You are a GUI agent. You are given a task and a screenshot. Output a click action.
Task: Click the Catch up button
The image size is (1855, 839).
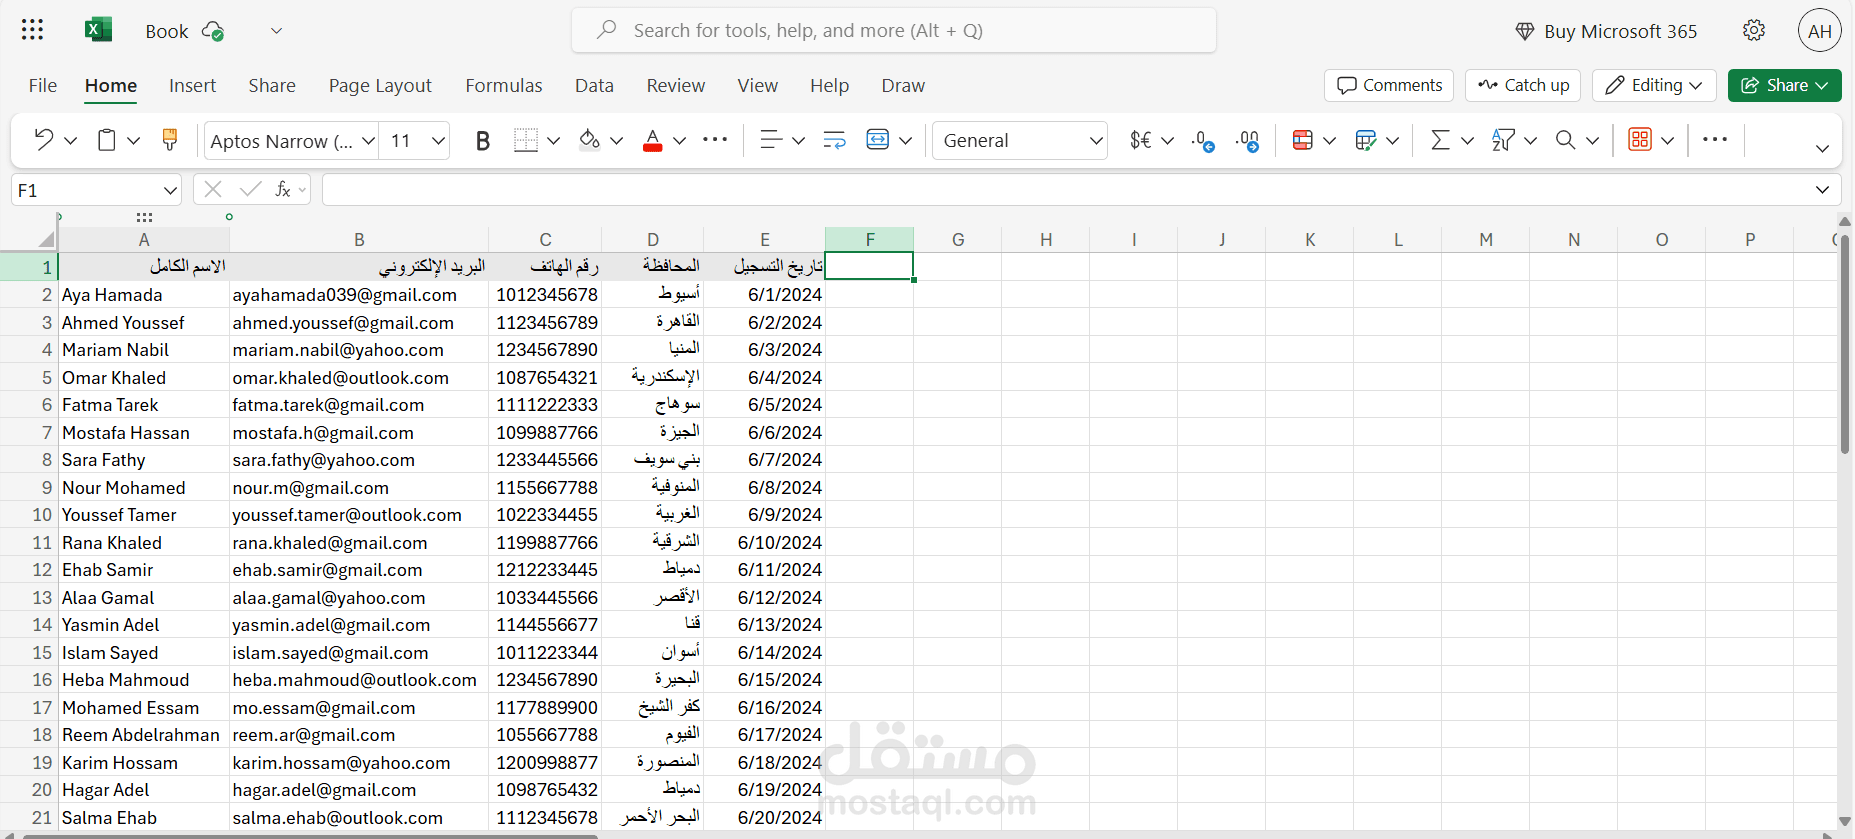point(1523,85)
